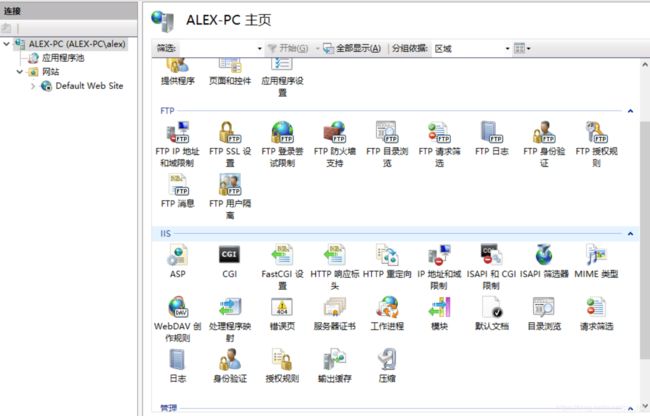Expand Default Web Site node
The image size is (650, 416).
[x=33, y=86]
